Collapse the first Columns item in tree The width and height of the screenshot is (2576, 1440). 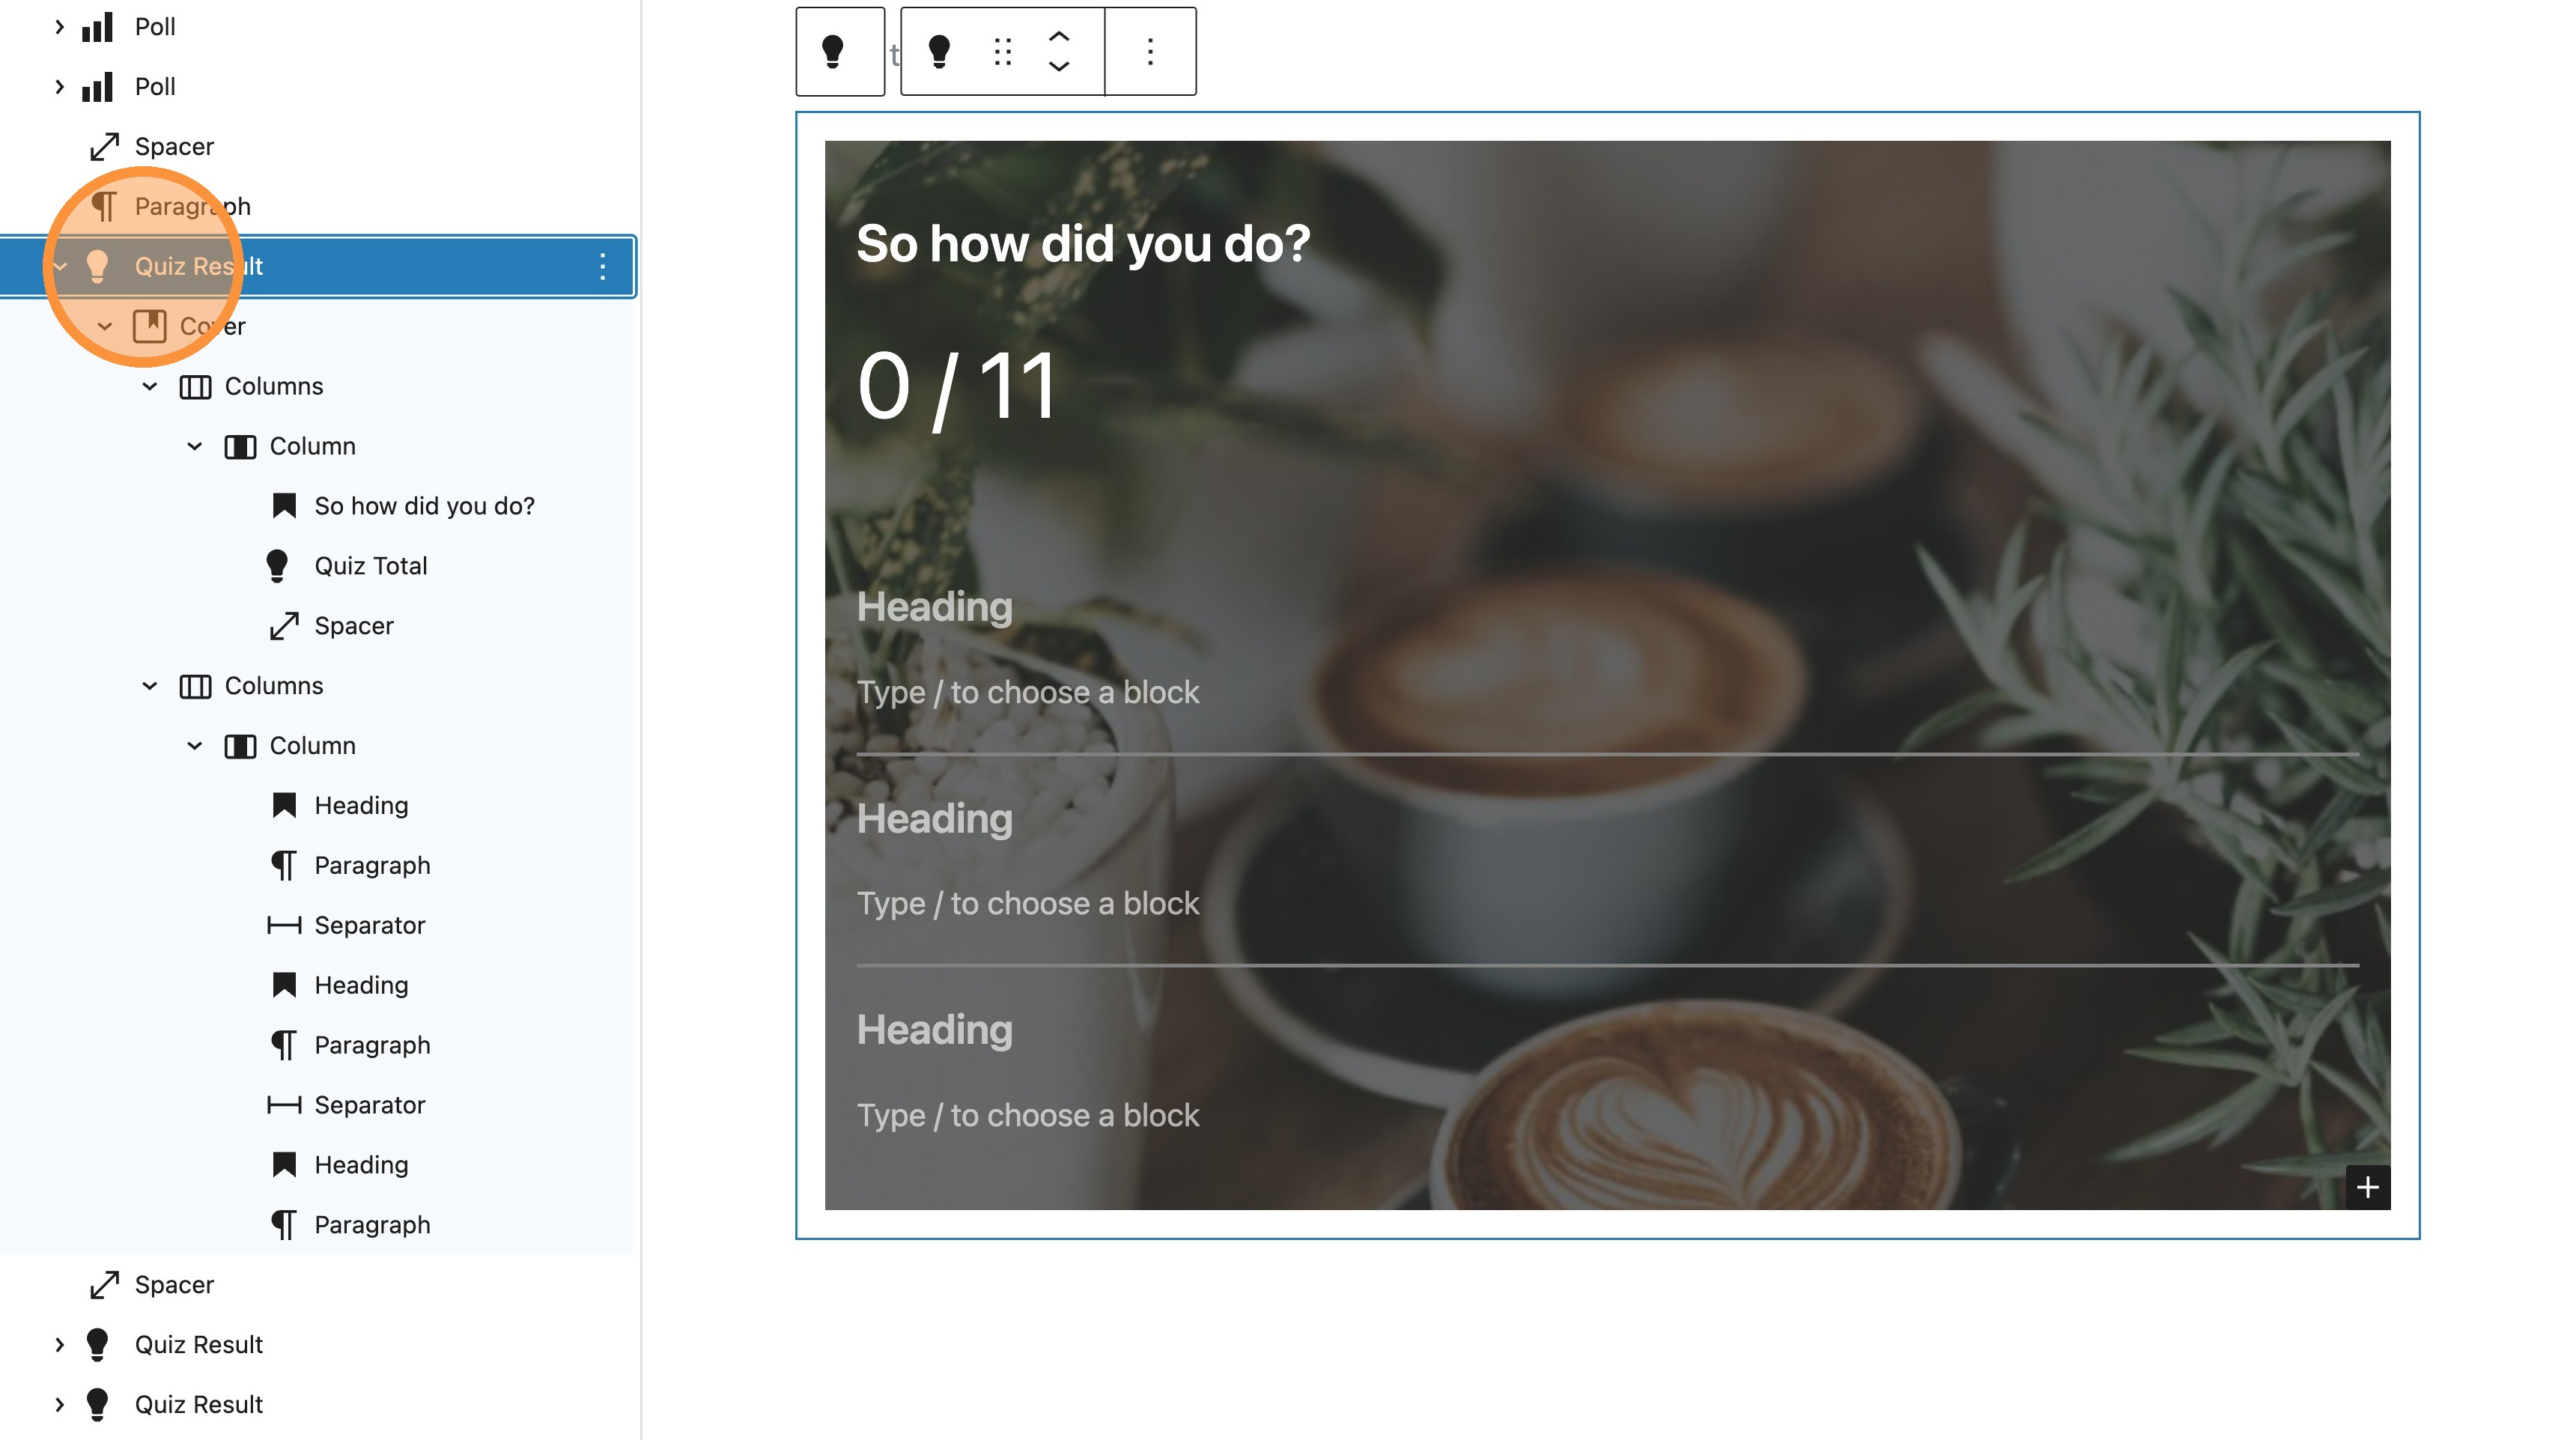150,386
